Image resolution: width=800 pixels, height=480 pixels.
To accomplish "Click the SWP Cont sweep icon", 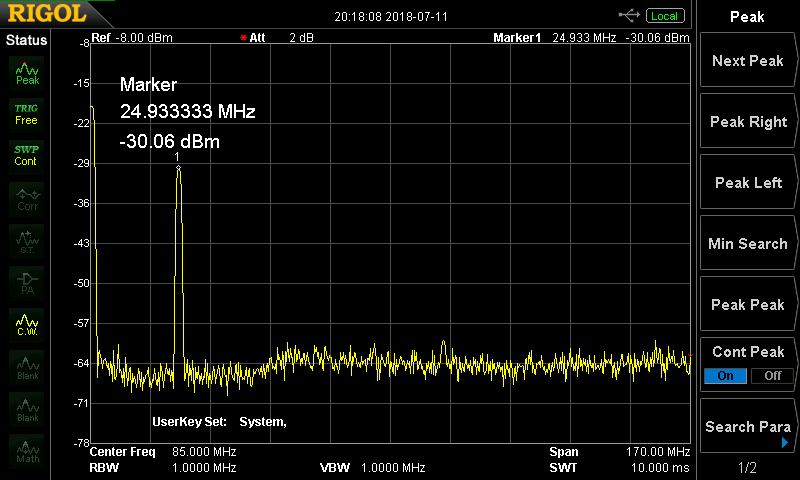I will tap(26, 156).
